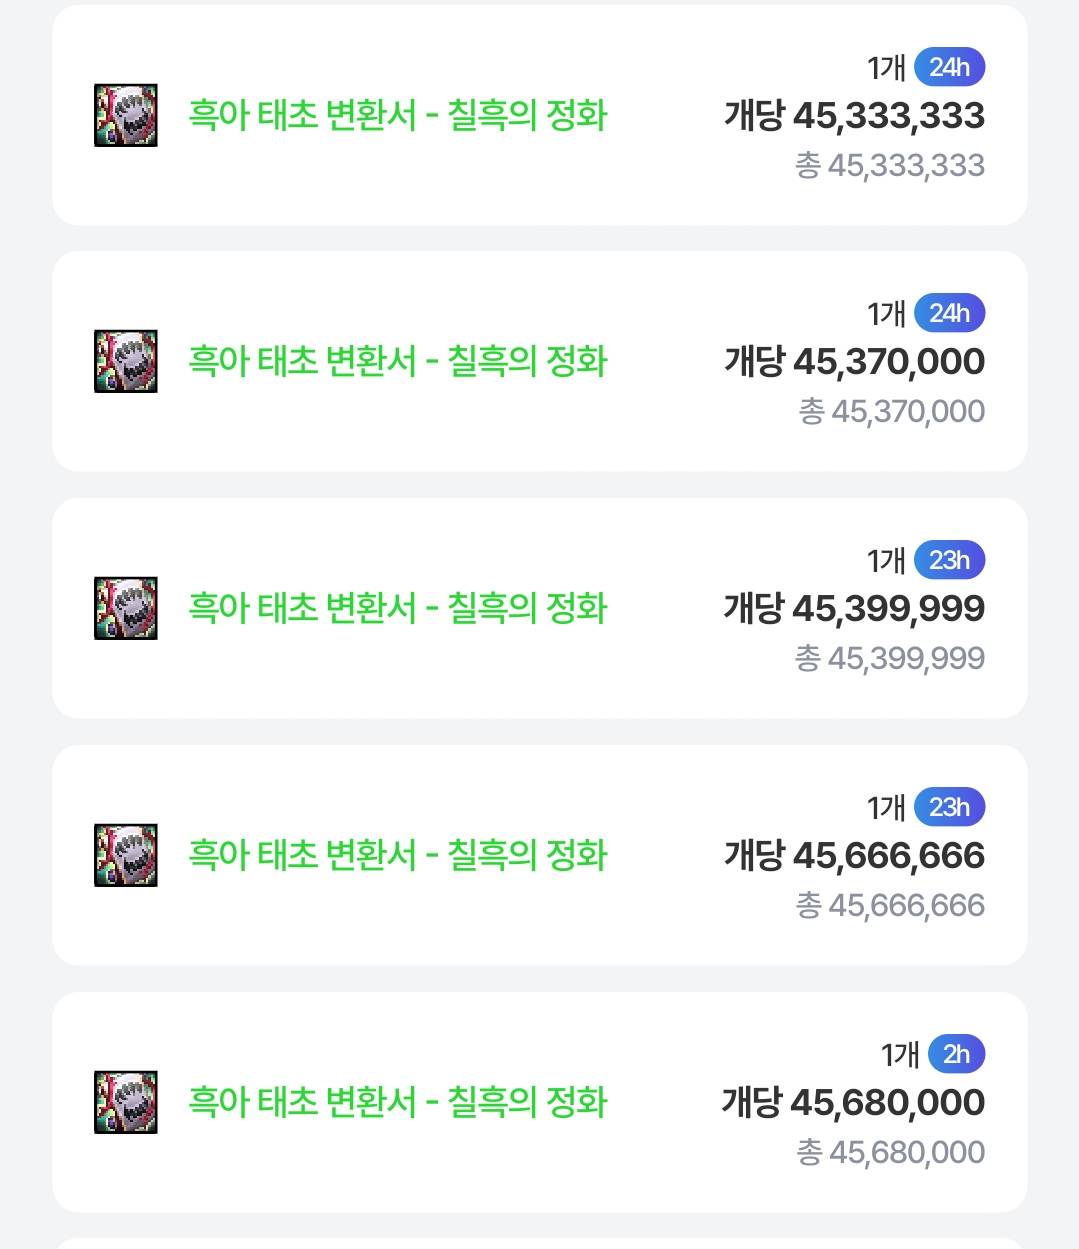Open item name link priced 45,666,666
Image resolution: width=1079 pixels, height=1249 pixels.
tap(398, 855)
